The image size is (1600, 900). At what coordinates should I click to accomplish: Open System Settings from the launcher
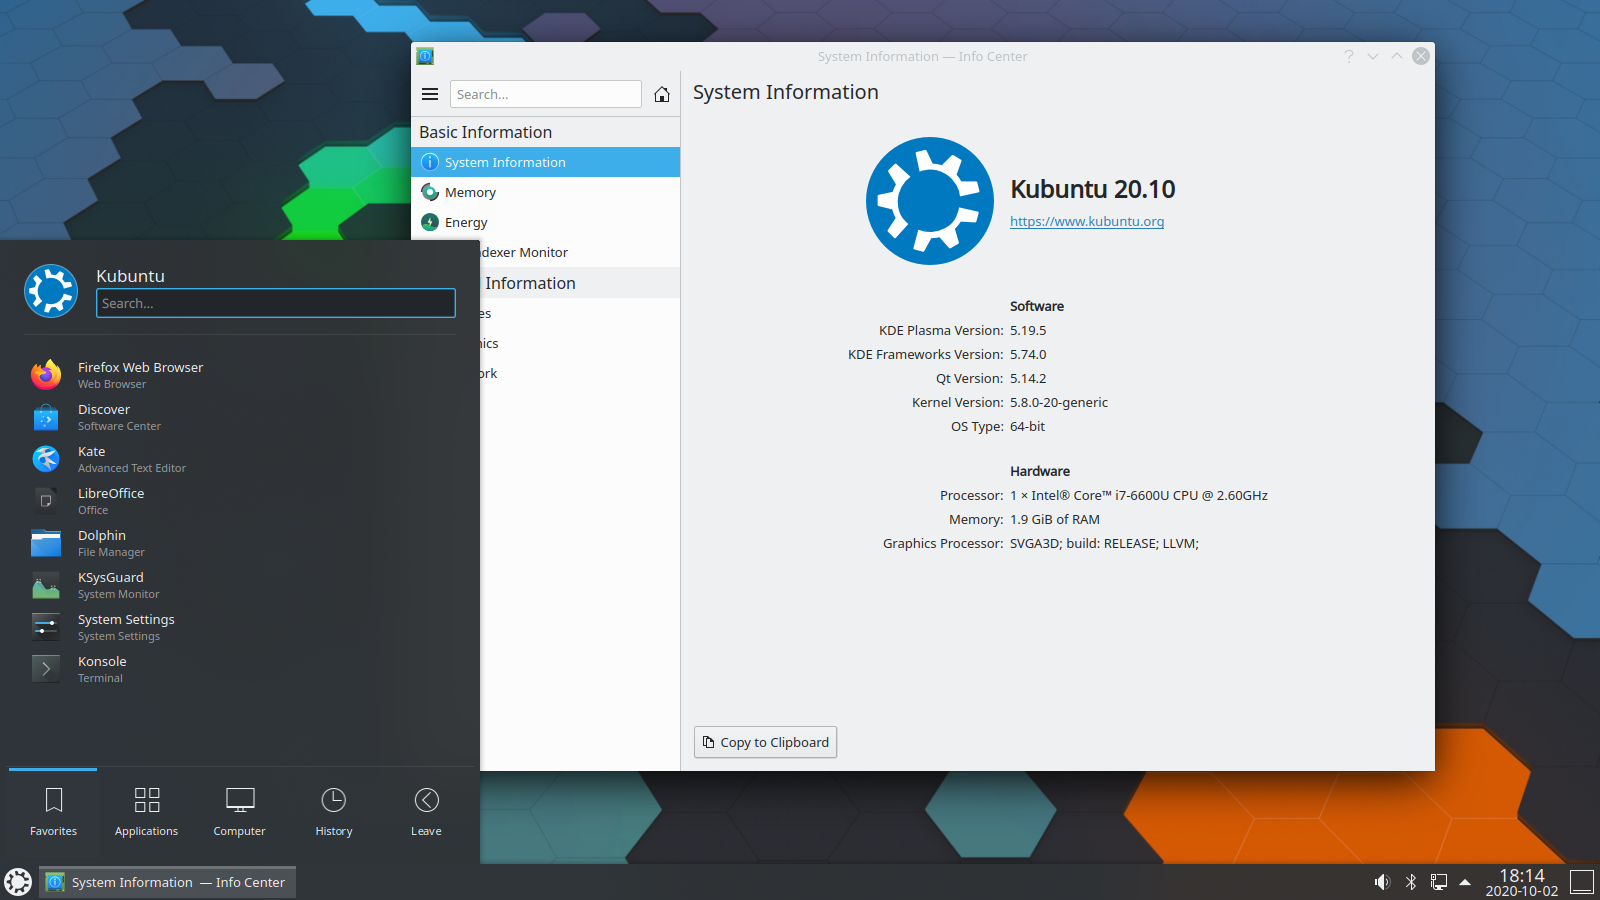(x=240, y=627)
